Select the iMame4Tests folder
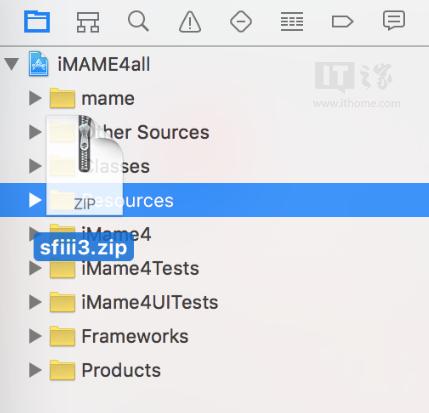Screen dimensions: 429x413 tap(214, 268)
